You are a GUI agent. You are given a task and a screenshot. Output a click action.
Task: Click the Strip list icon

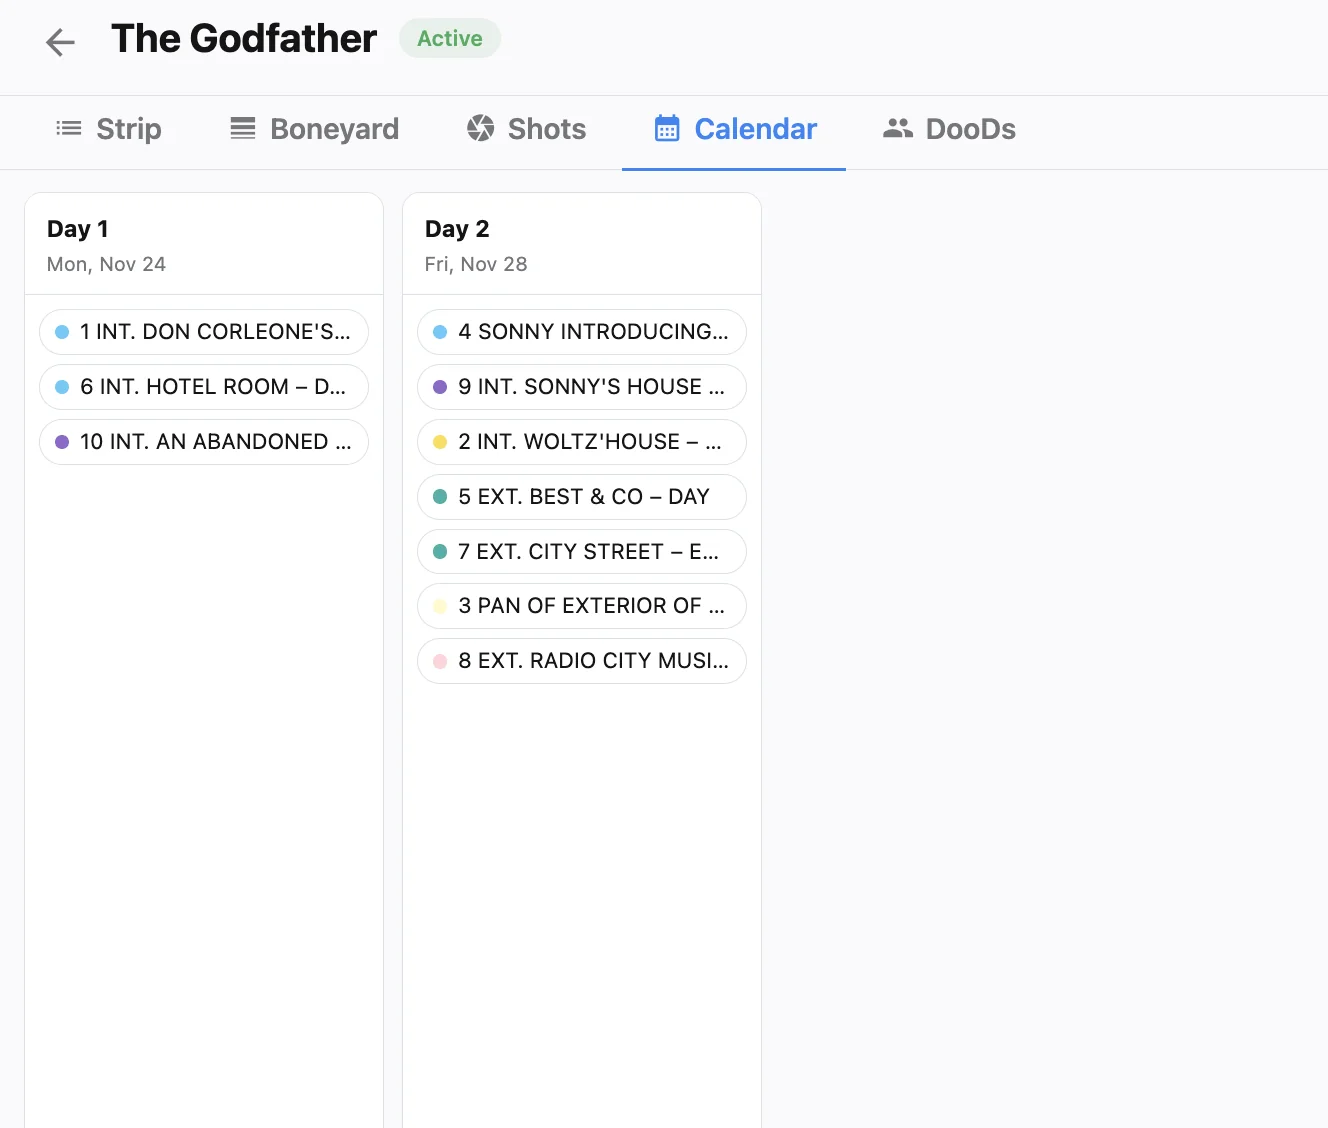69,128
